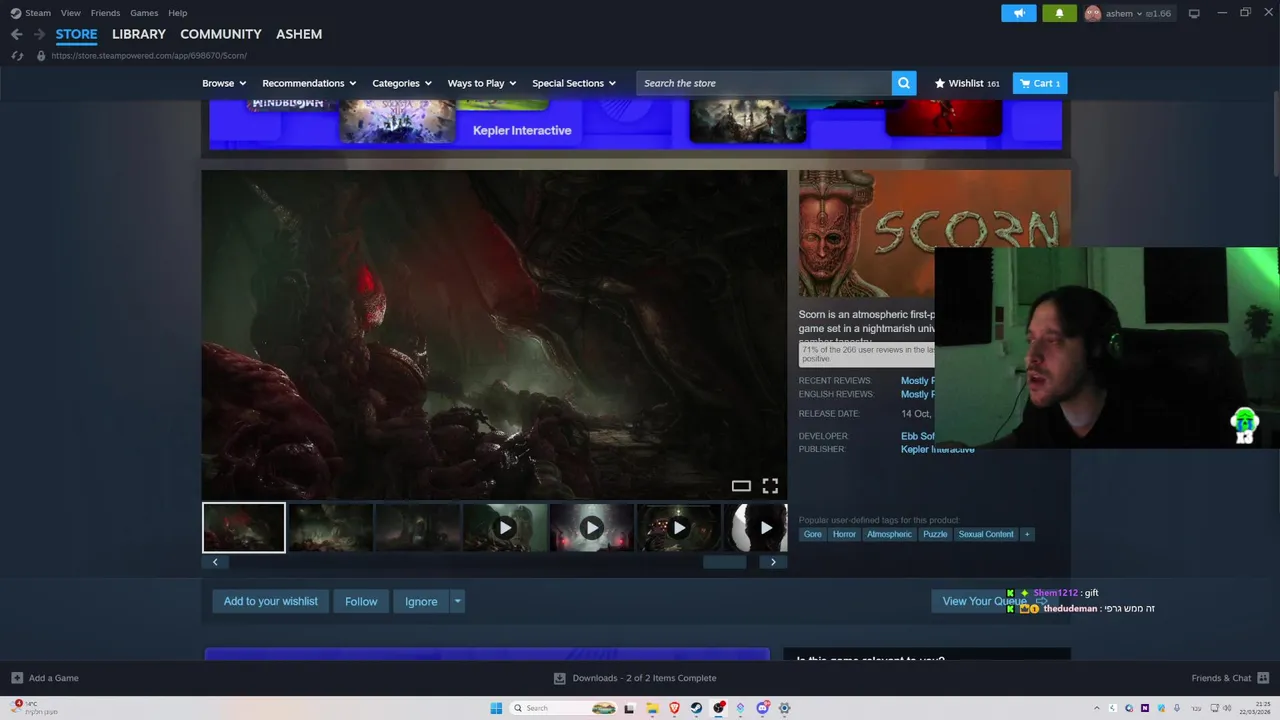Click the Puzzle tag
1280x720 pixels.
935,534
